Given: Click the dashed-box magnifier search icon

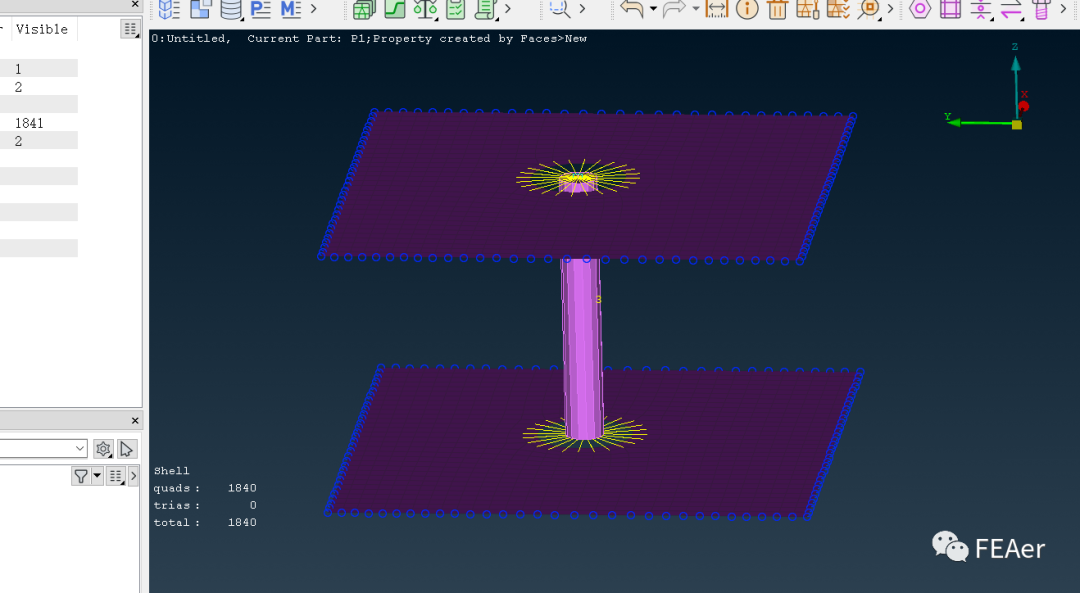Looking at the screenshot, I should 559,9.
